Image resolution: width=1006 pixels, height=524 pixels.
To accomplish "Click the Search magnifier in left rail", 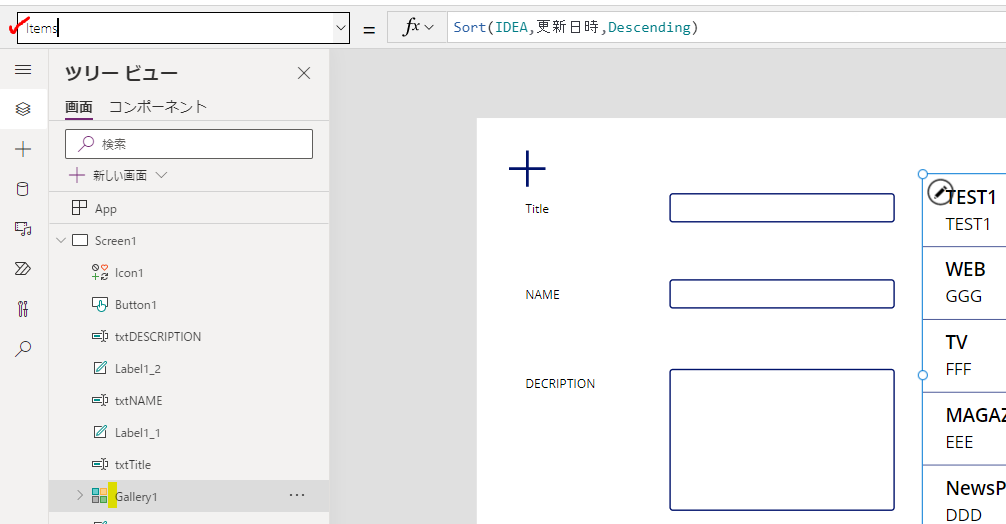I will 23,349.
